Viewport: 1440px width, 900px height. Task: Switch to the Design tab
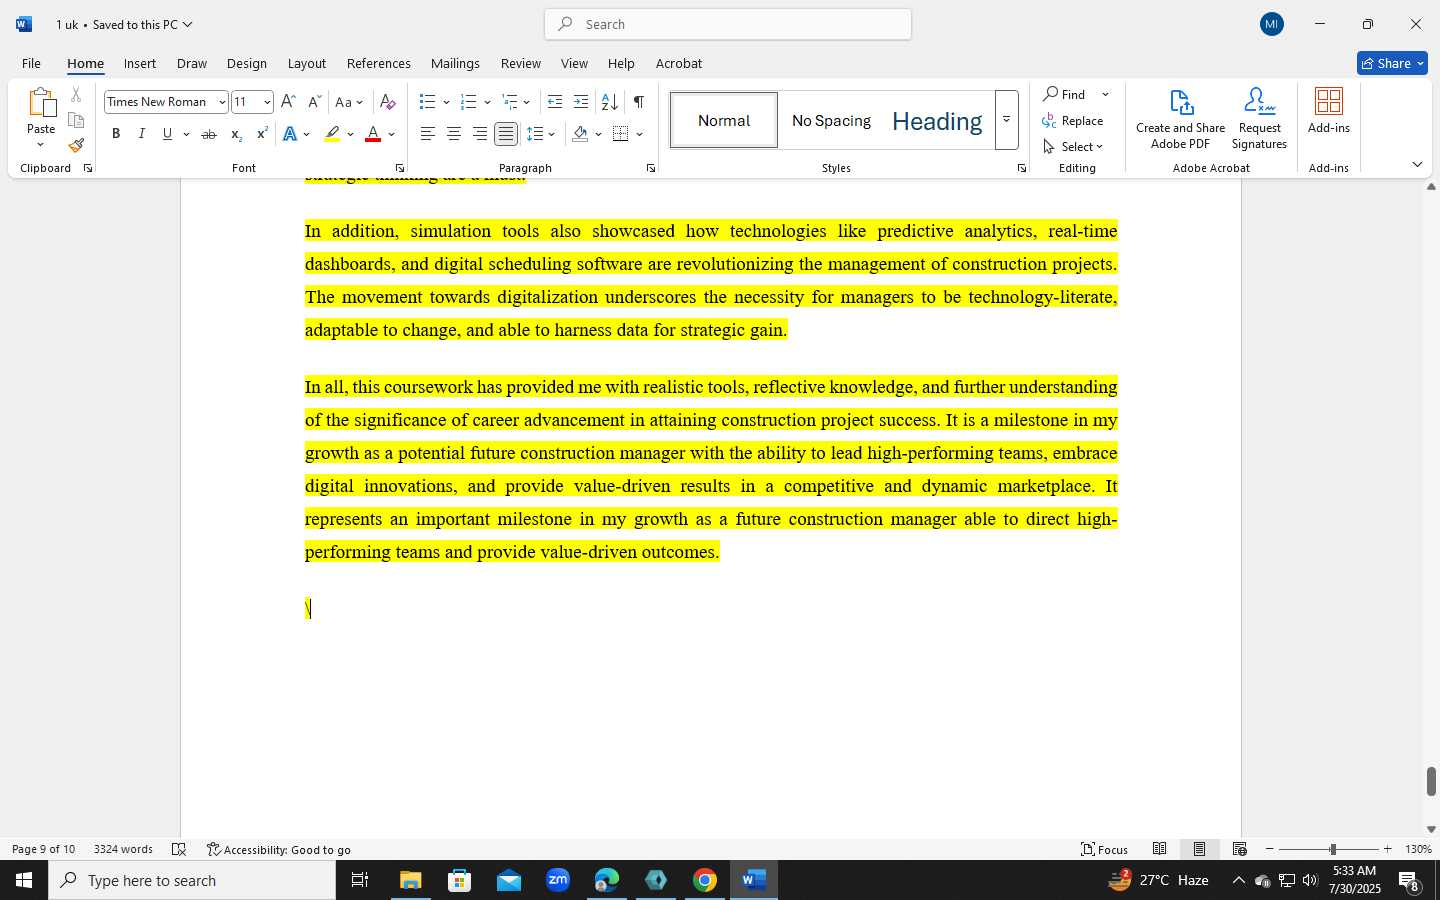coord(246,63)
